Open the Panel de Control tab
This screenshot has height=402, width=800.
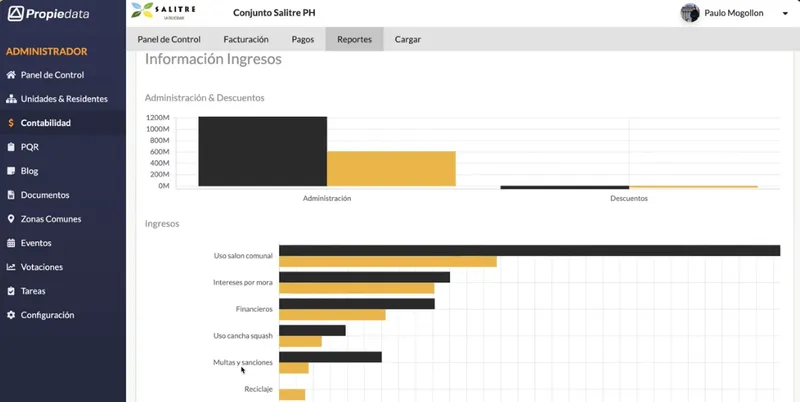point(169,39)
